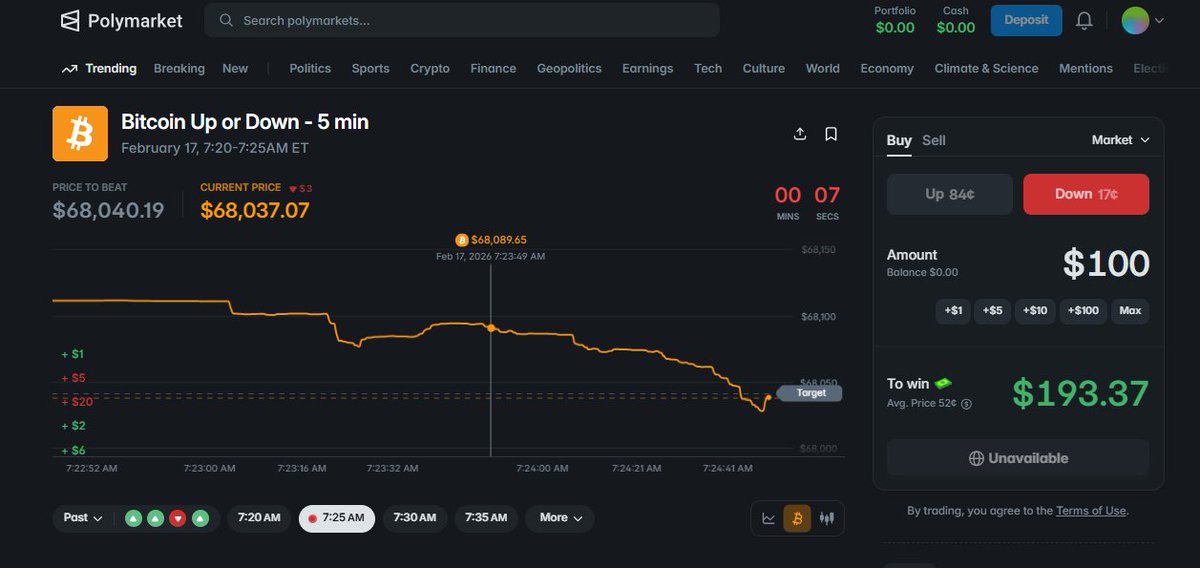Click the price to beat $68,040.19

pos(108,210)
